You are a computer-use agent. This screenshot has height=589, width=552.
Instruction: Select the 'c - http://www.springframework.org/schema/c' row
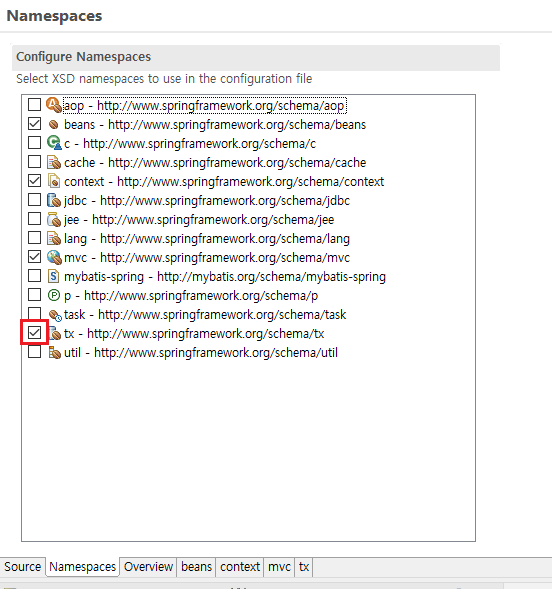(190, 144)
